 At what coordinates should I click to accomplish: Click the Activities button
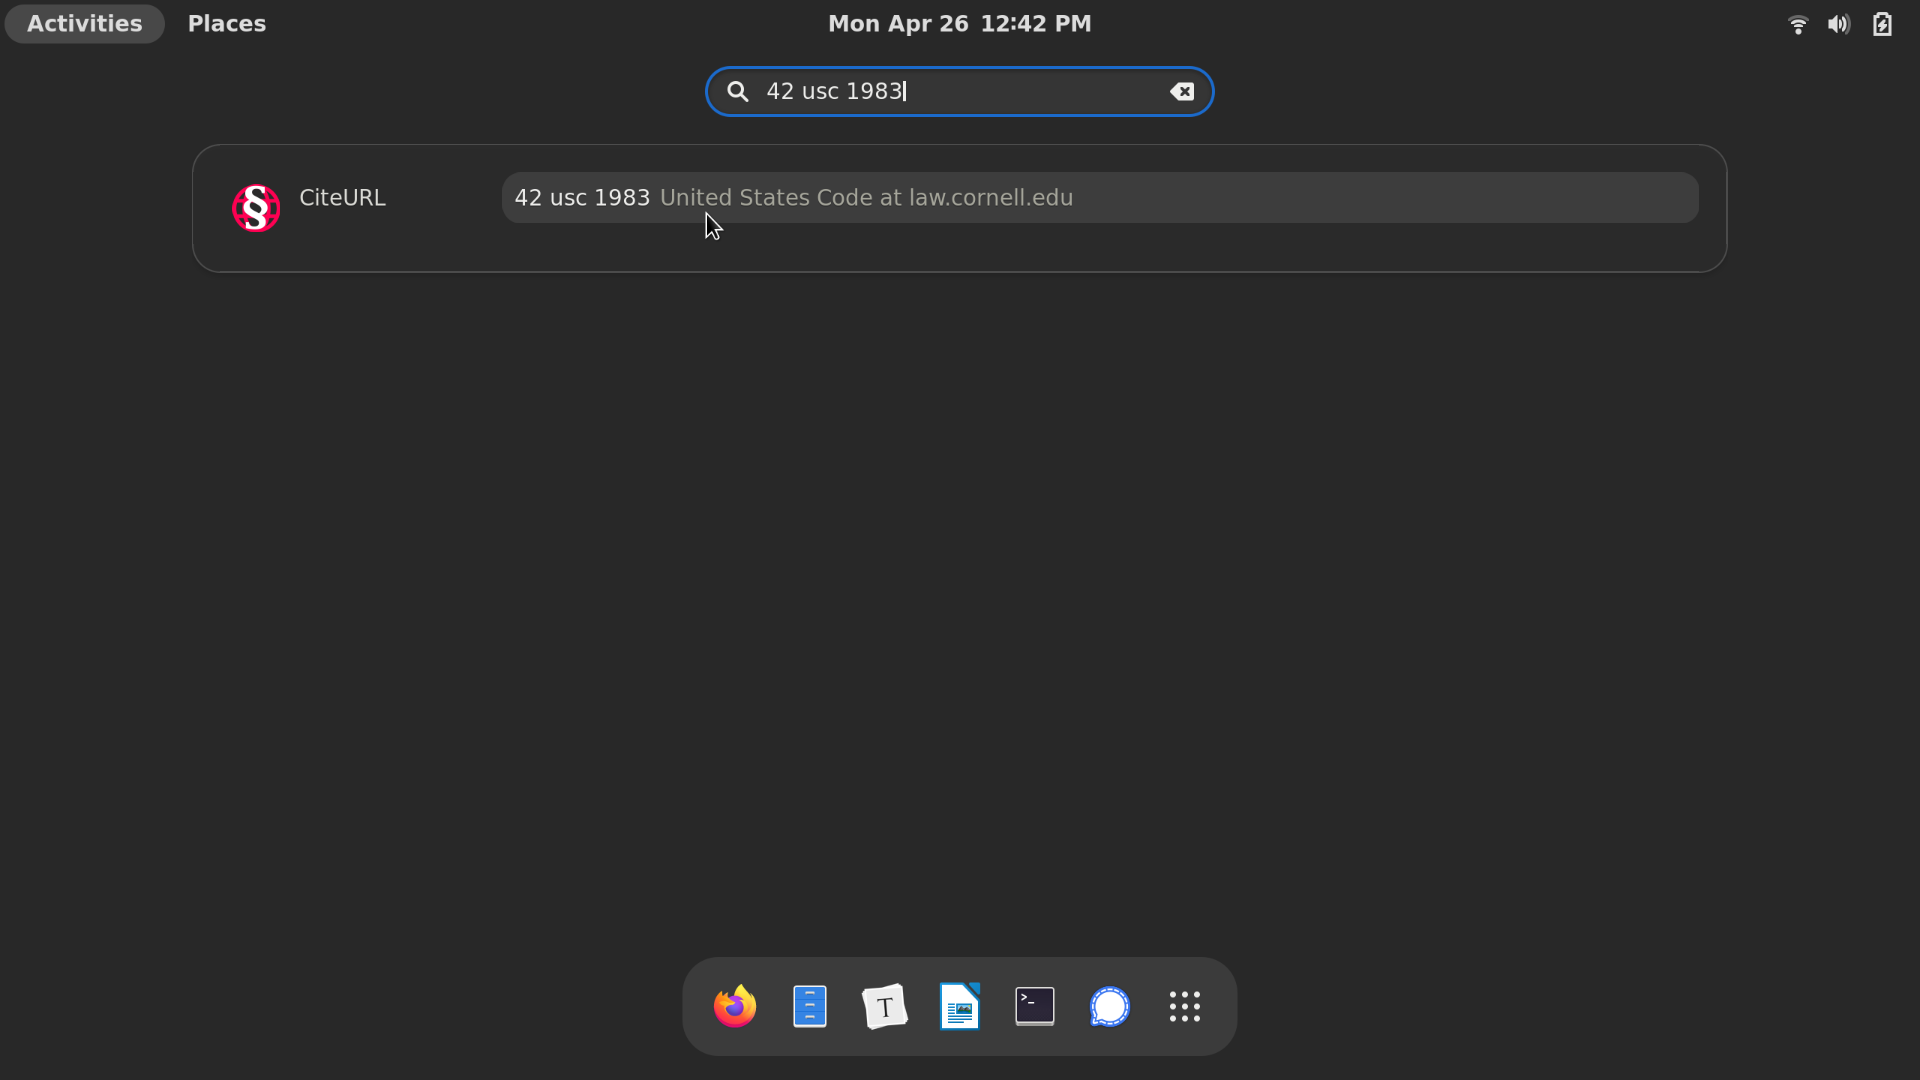click(x=84, y=24)
